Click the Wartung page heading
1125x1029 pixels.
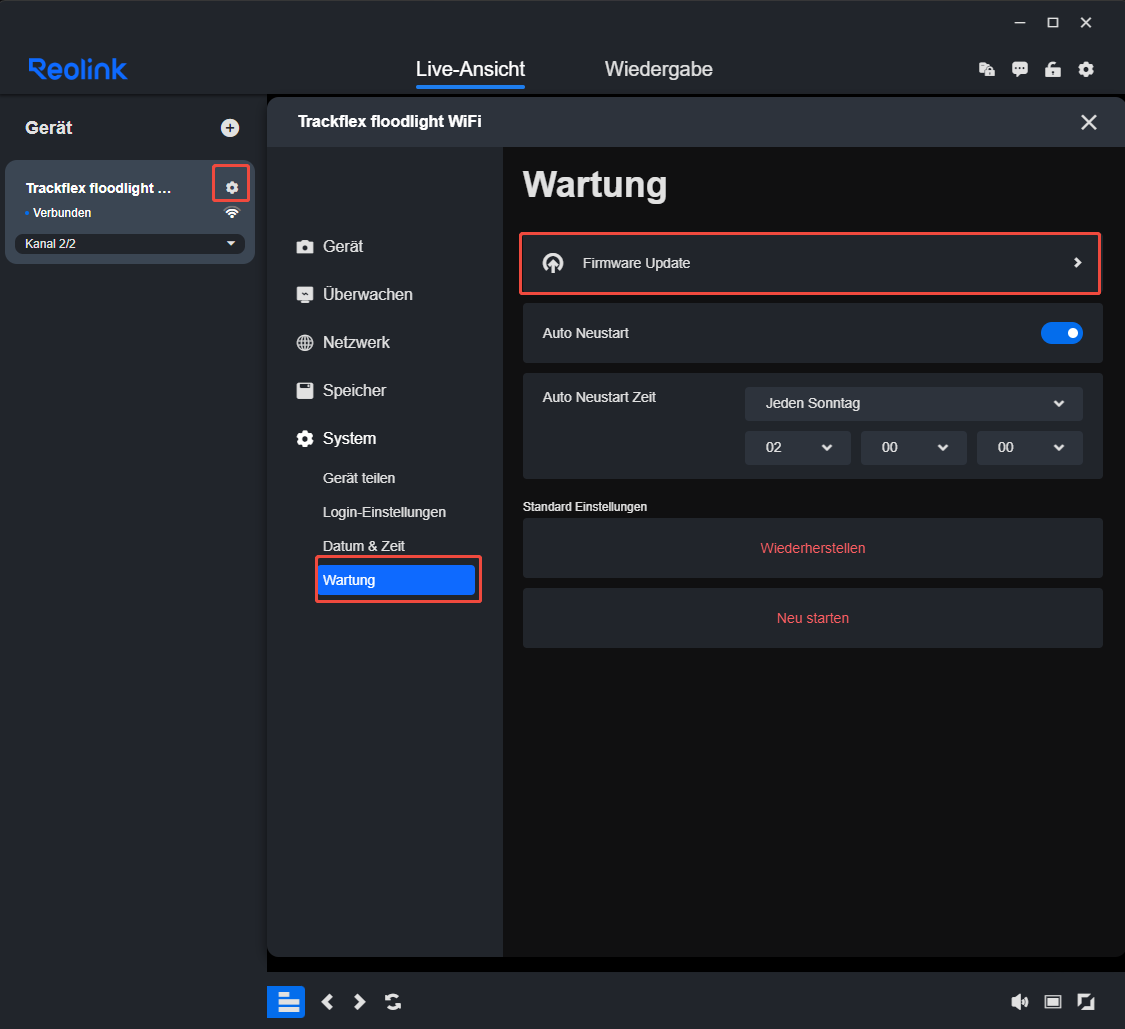tap(595, 185)
